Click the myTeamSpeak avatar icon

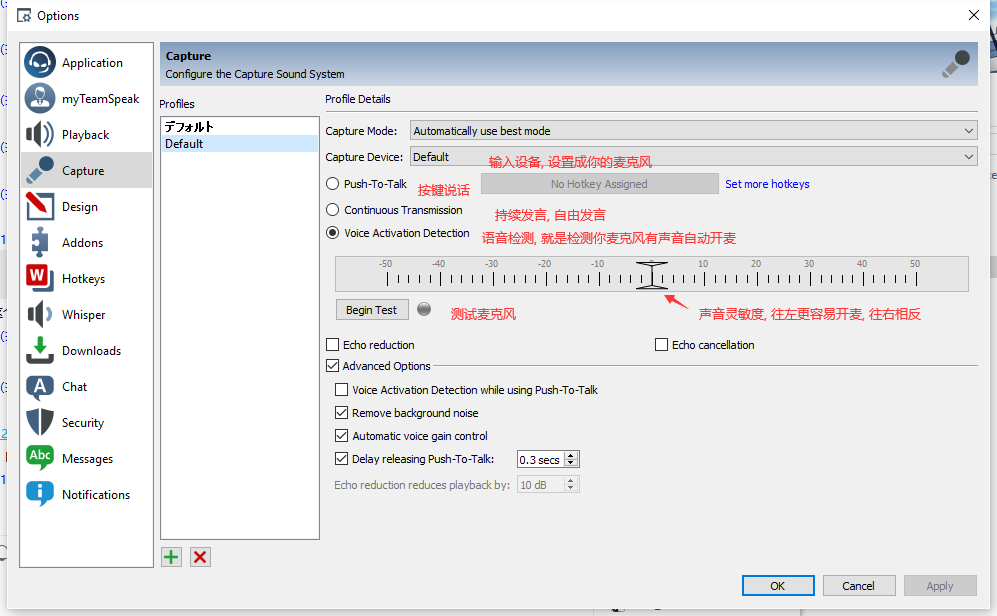(x=39, y=99)
